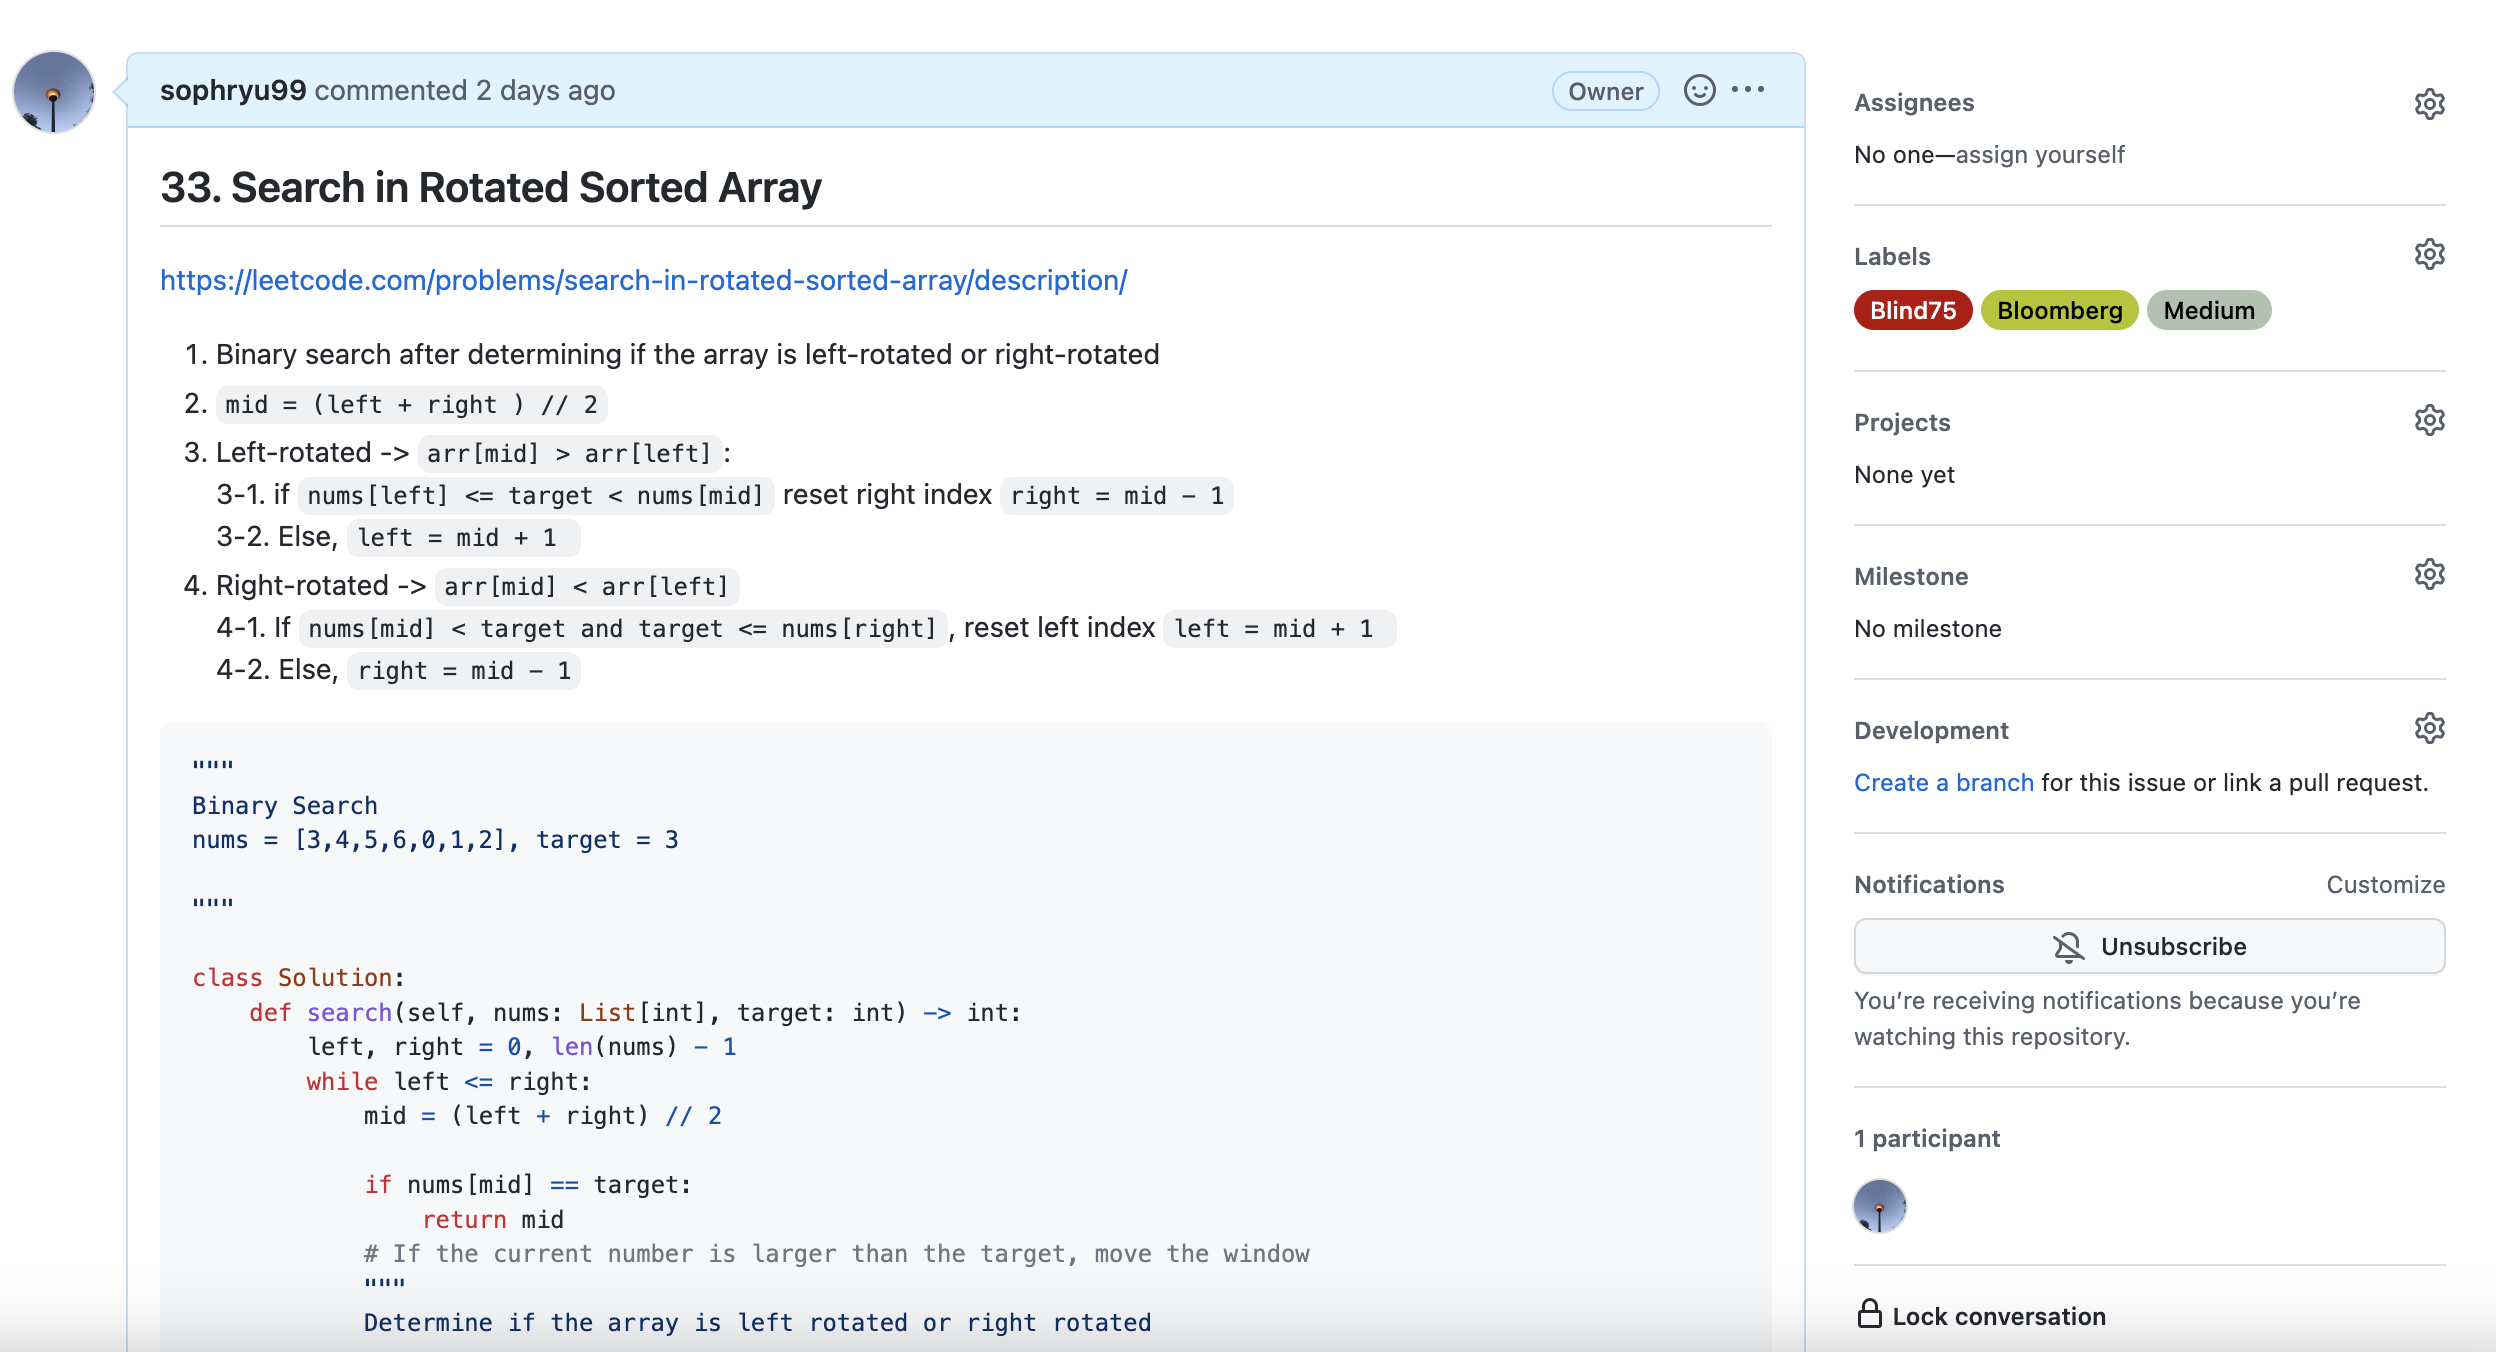Toggle notifications with the Unsubscribe button
This screenshot has width=2496, height=1352.
point(2149,946)
